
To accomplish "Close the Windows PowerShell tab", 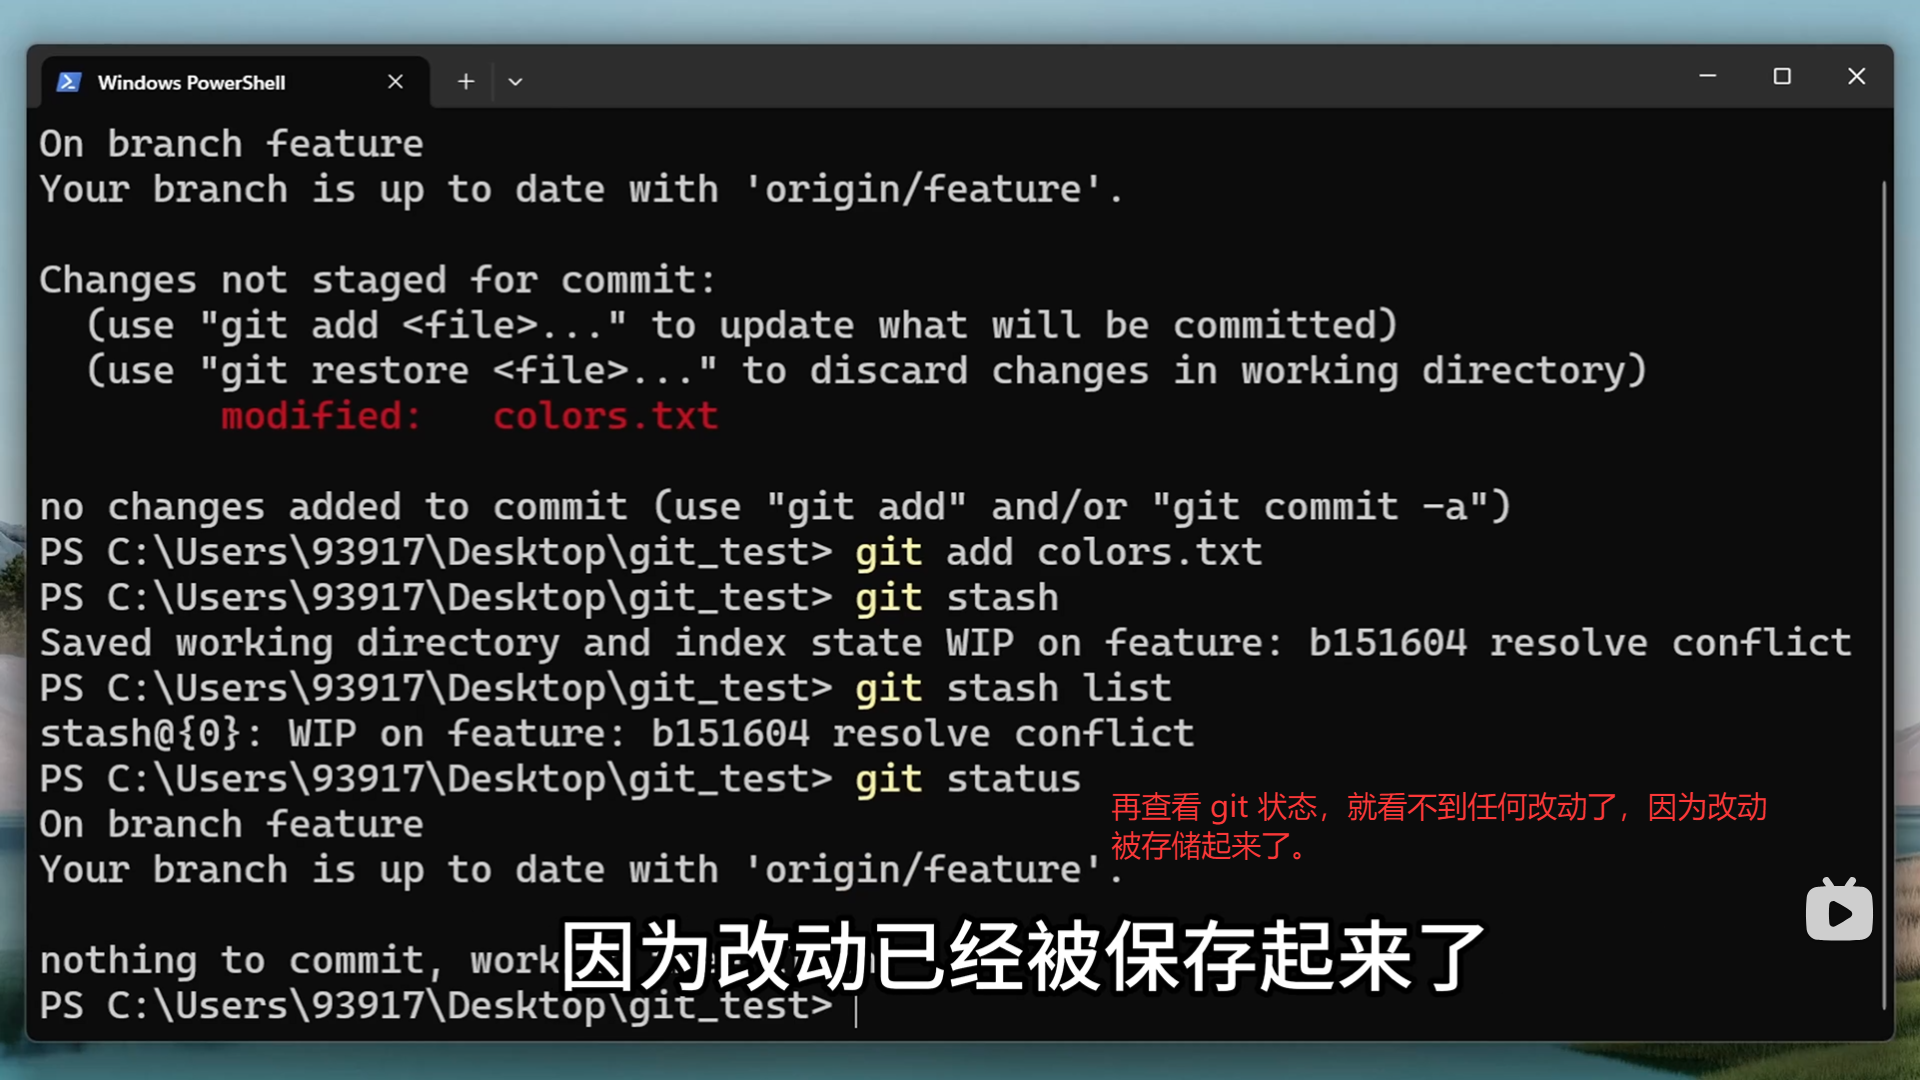I will tap(395, 82).
